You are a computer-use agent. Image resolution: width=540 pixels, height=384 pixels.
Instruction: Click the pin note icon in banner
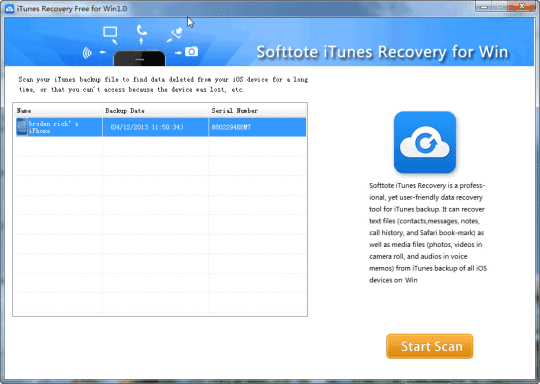click(x=177, y=33)
